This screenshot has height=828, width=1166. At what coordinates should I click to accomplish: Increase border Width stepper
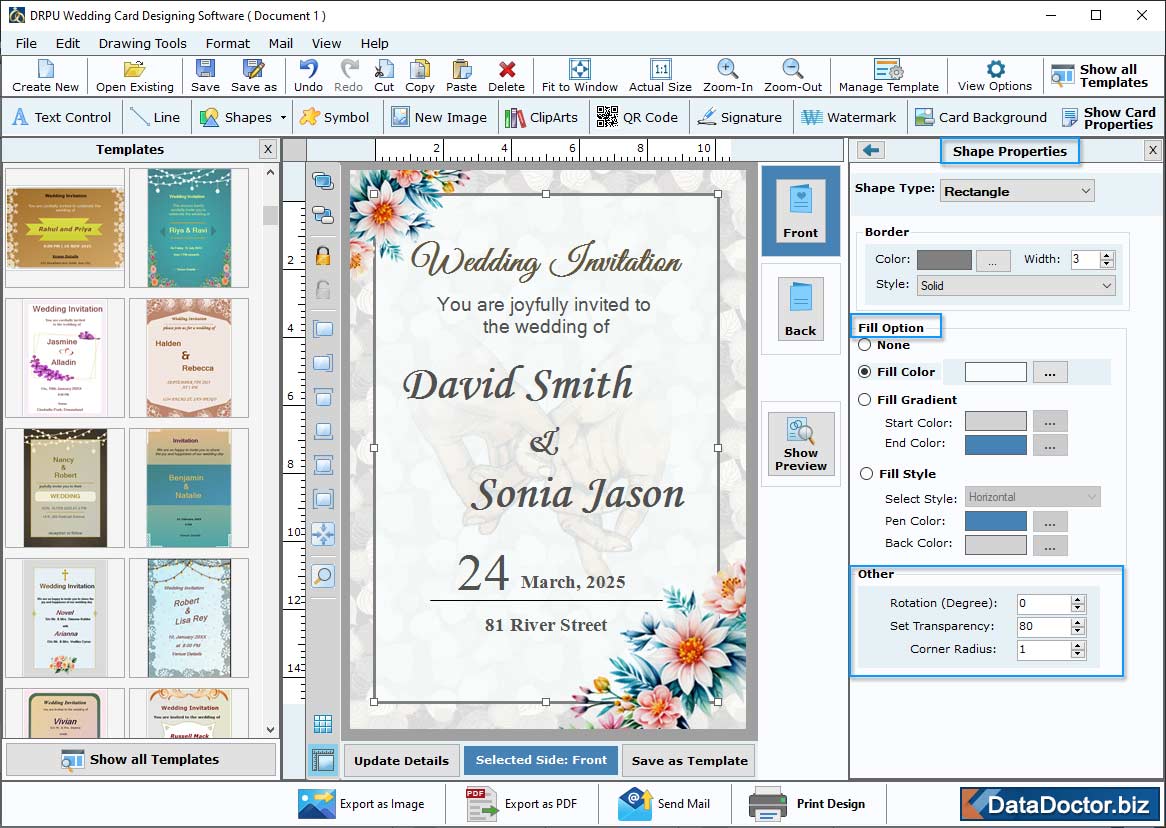pyautogui.click(x=1107, y=255)
